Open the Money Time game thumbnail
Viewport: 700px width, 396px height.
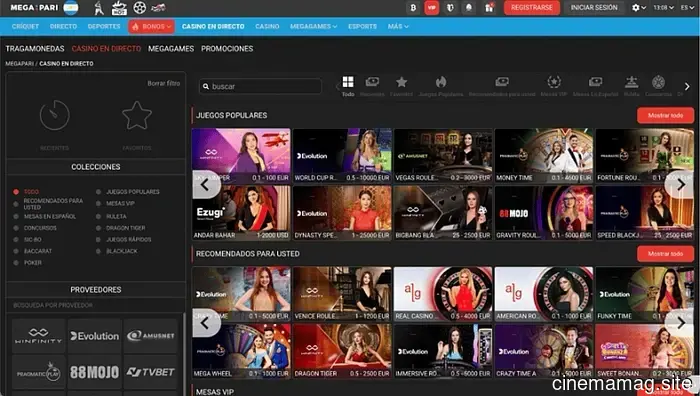[544, 156]
